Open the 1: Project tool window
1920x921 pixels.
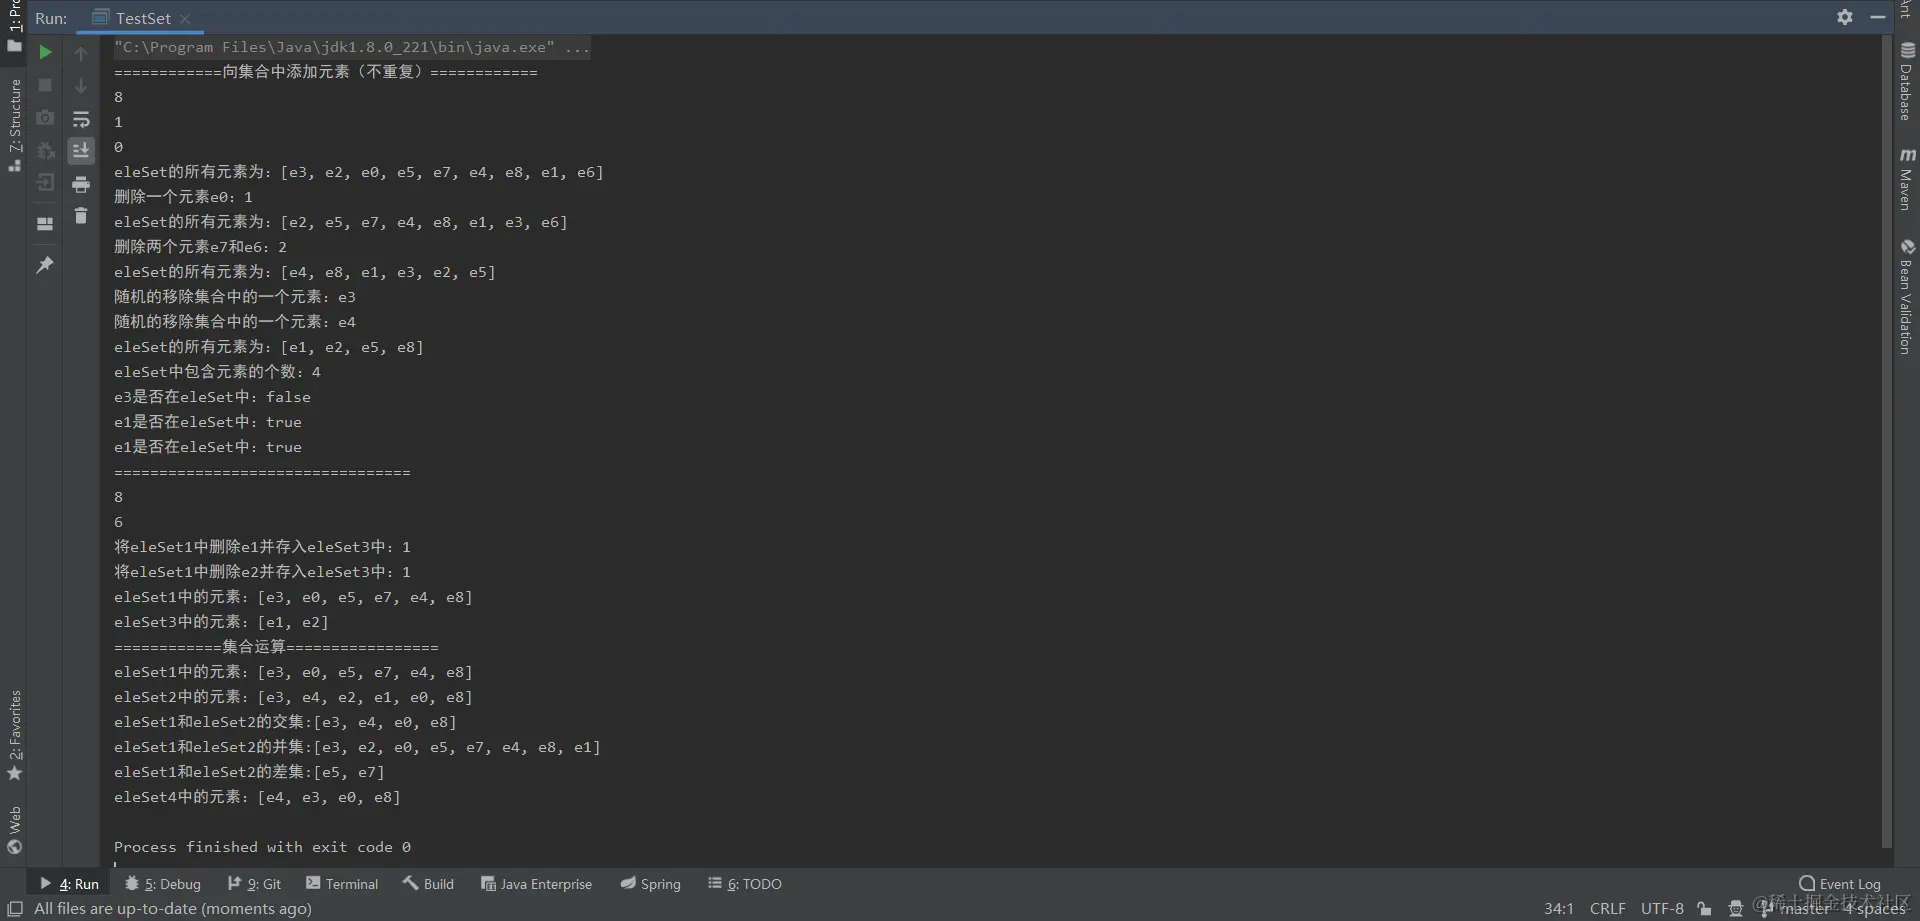14,28
